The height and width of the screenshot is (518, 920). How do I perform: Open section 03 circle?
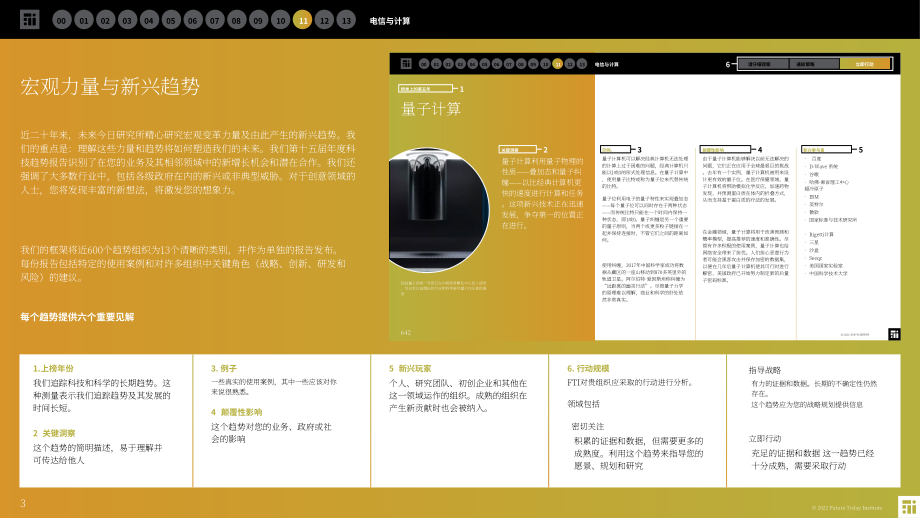(127, 21)
